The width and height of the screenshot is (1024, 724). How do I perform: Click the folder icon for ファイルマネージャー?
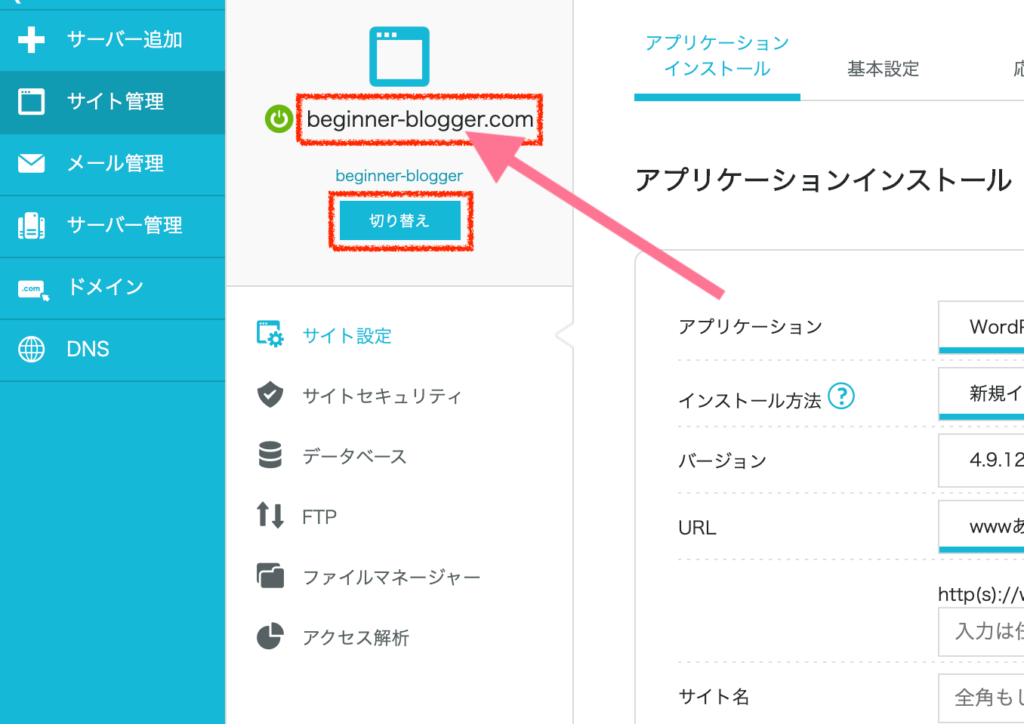tap(270, 577)
